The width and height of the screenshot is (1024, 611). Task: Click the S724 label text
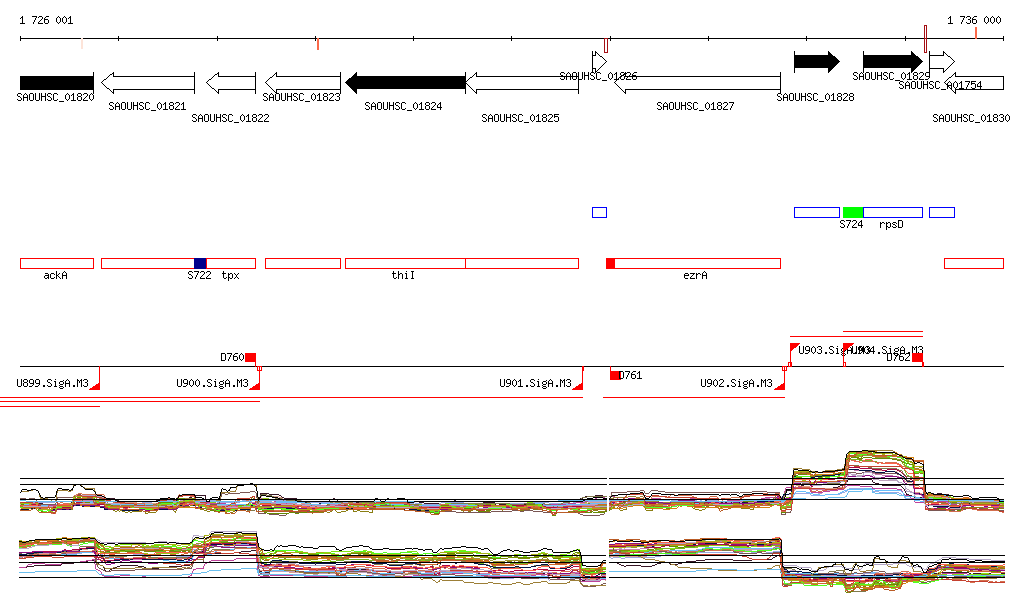coord(851,225)
